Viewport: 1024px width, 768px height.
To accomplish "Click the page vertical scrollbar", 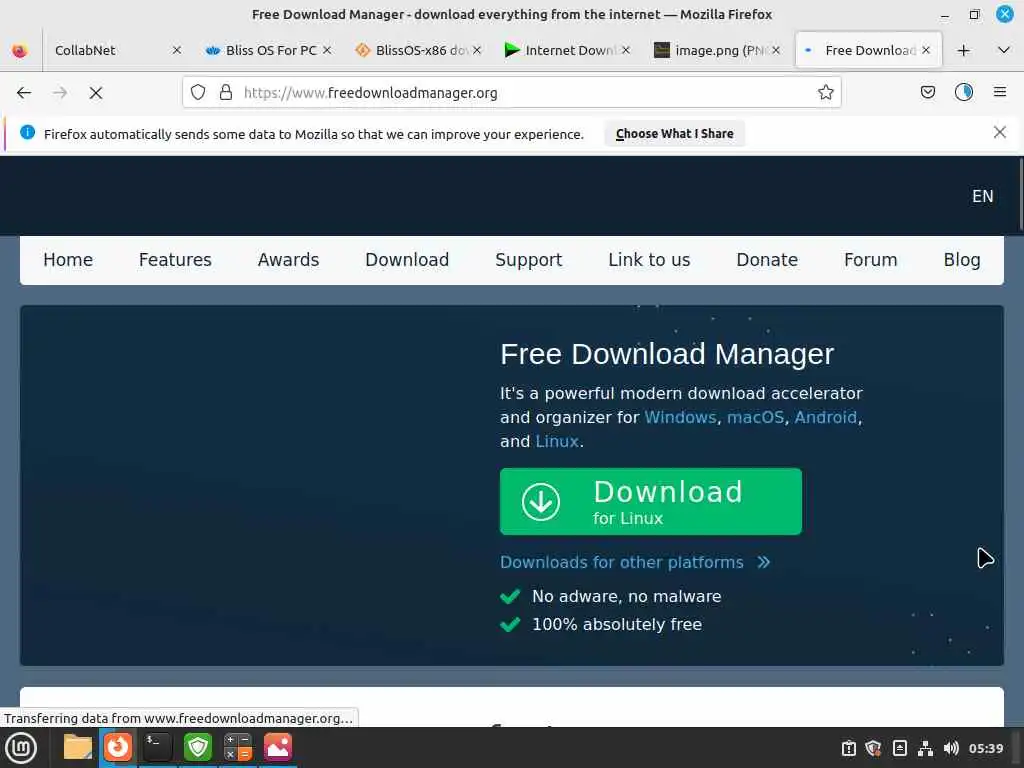I will pos(1020,195).
